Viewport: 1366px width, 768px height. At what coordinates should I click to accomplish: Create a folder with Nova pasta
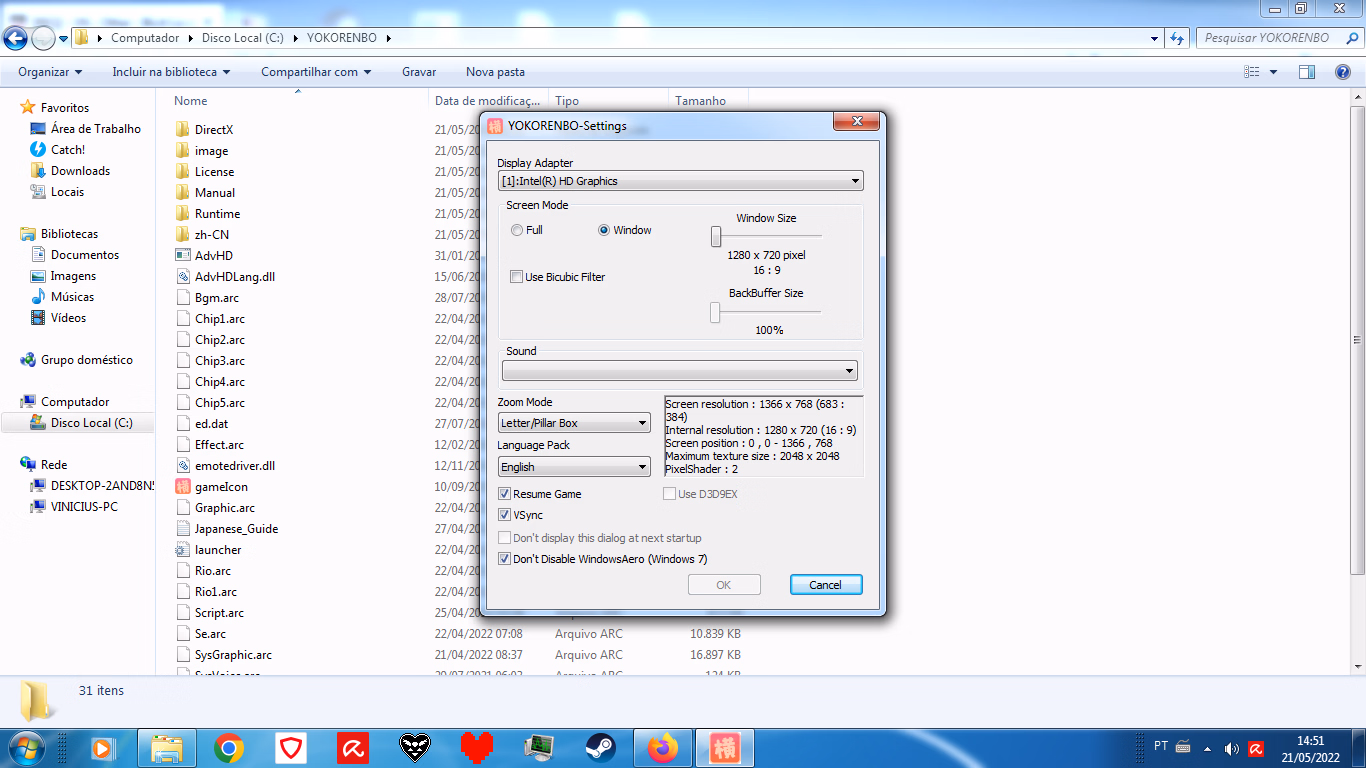tap(495, 72)
